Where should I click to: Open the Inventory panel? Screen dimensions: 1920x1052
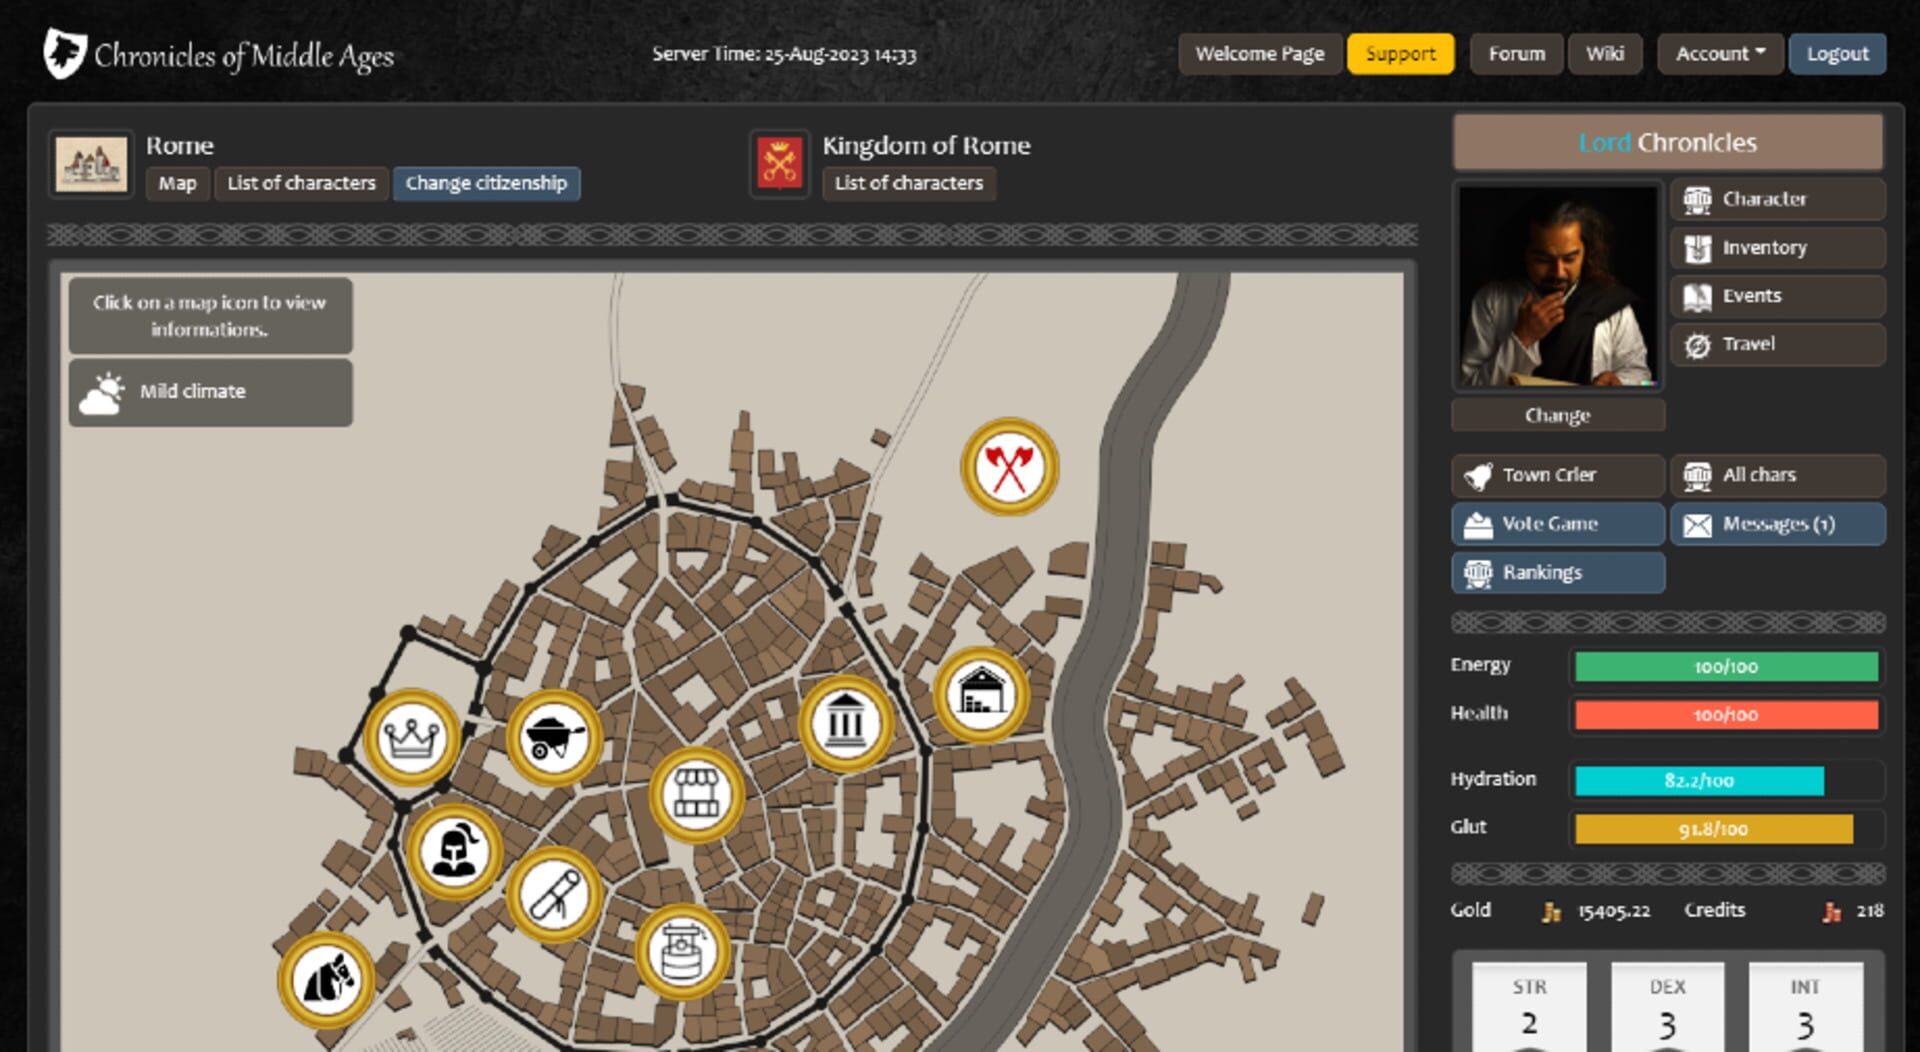click(1777, 248)
